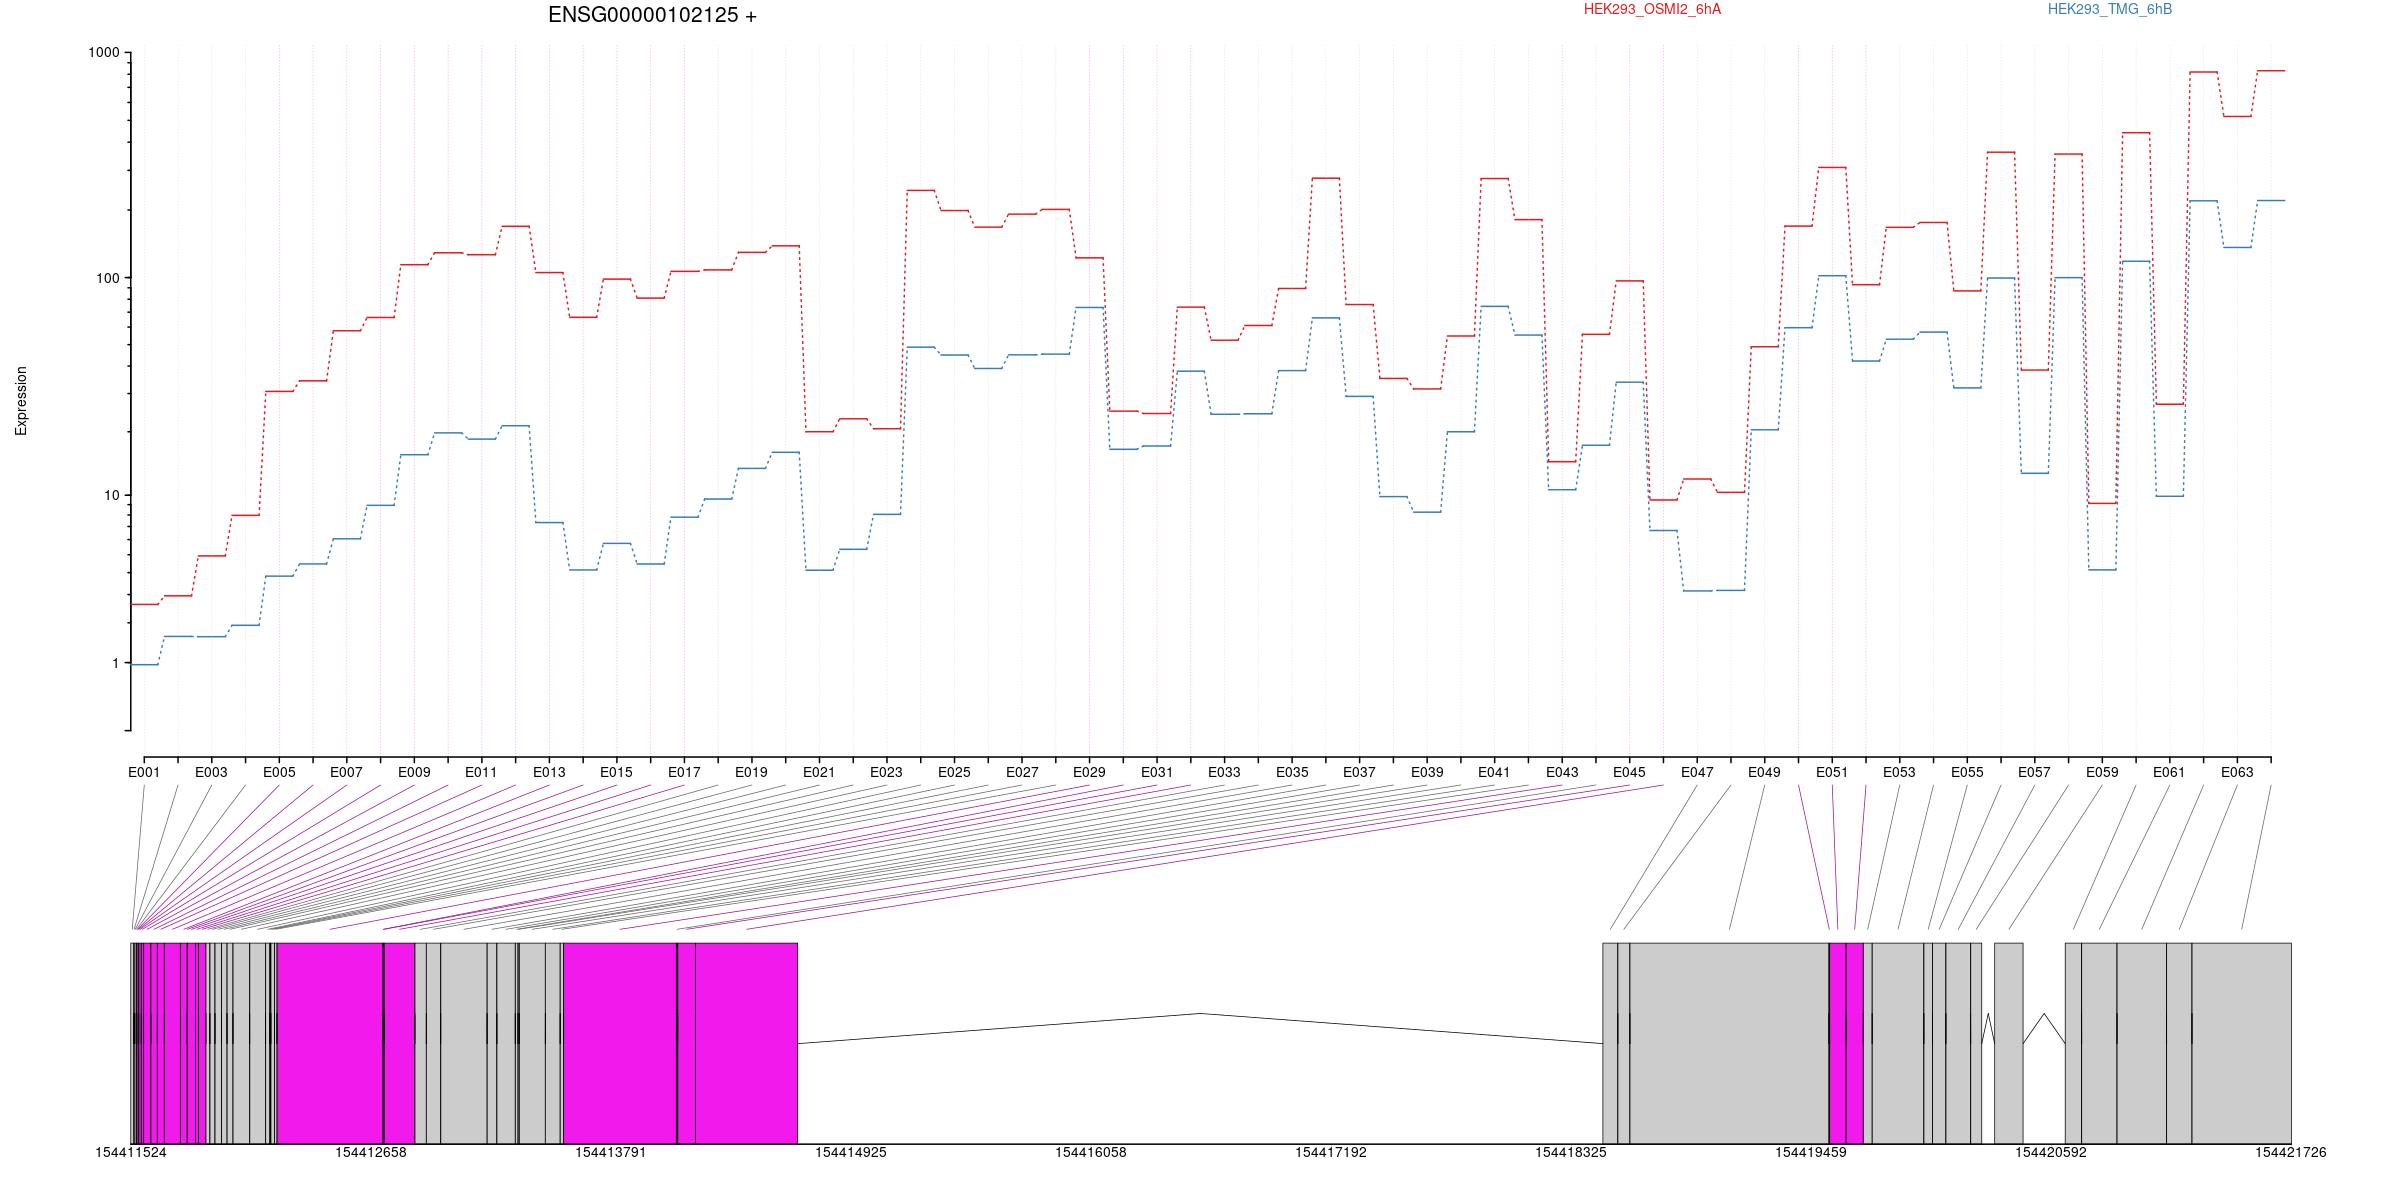Image resolution: width=2400 pixels, height=1200 pixels.
Task: Click exon label E043
Action: click(x=1562, y=772)
